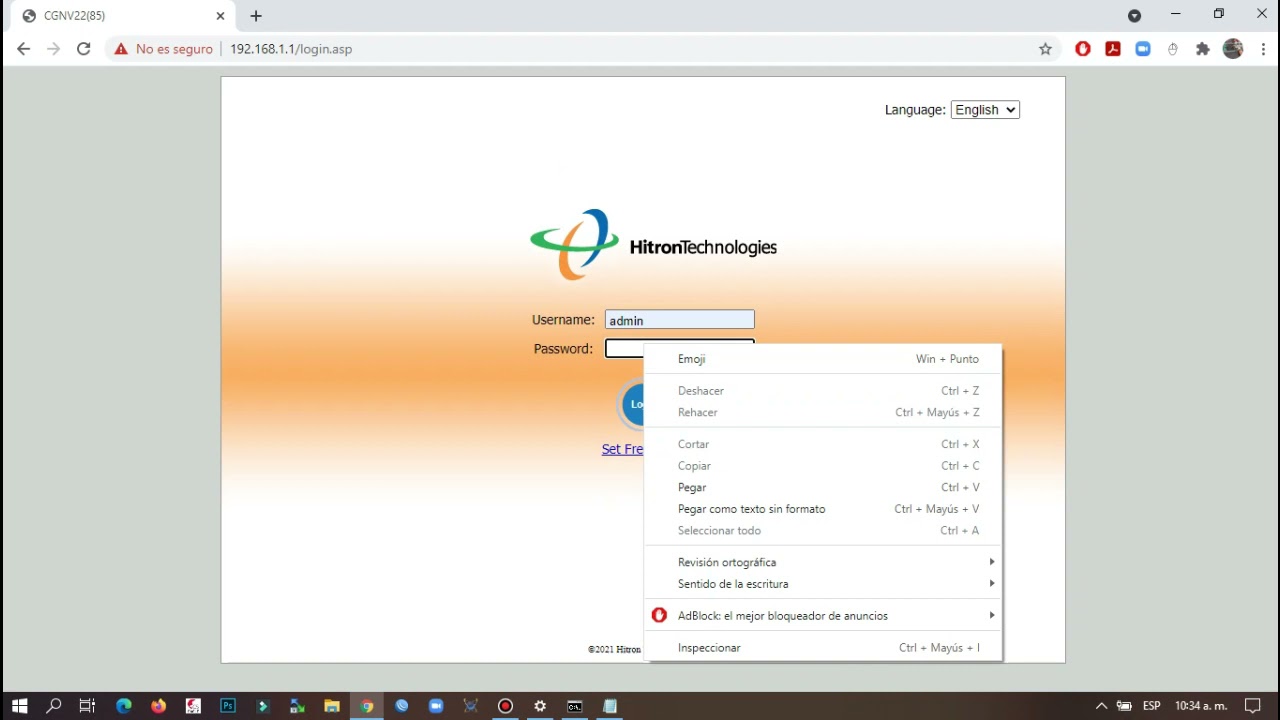1280x720 pixels.
Task: Click the round blue Login button
Action: click(x=632, y=404)
